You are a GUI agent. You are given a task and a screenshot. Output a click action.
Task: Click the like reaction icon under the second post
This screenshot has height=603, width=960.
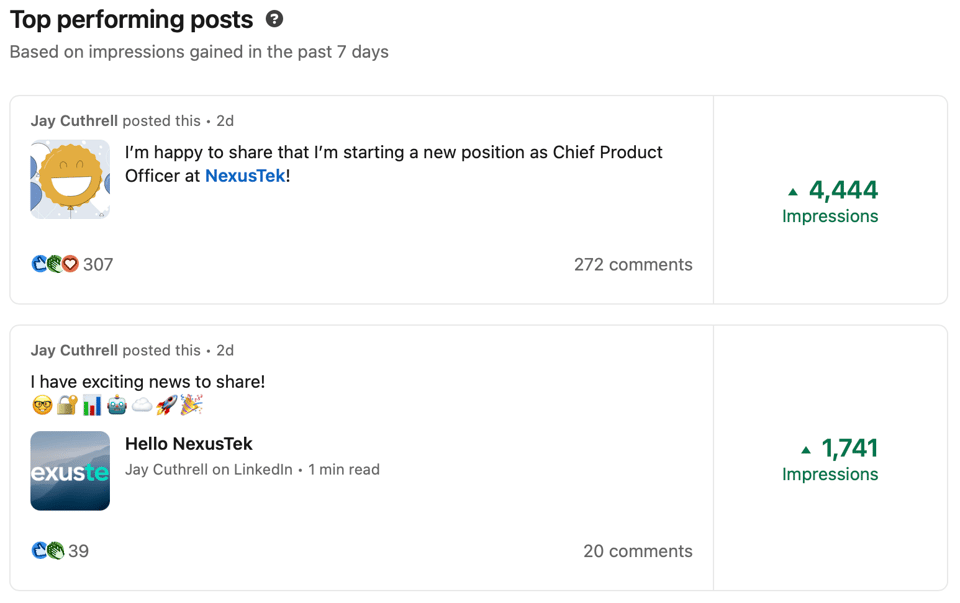[x=40, y=551]
